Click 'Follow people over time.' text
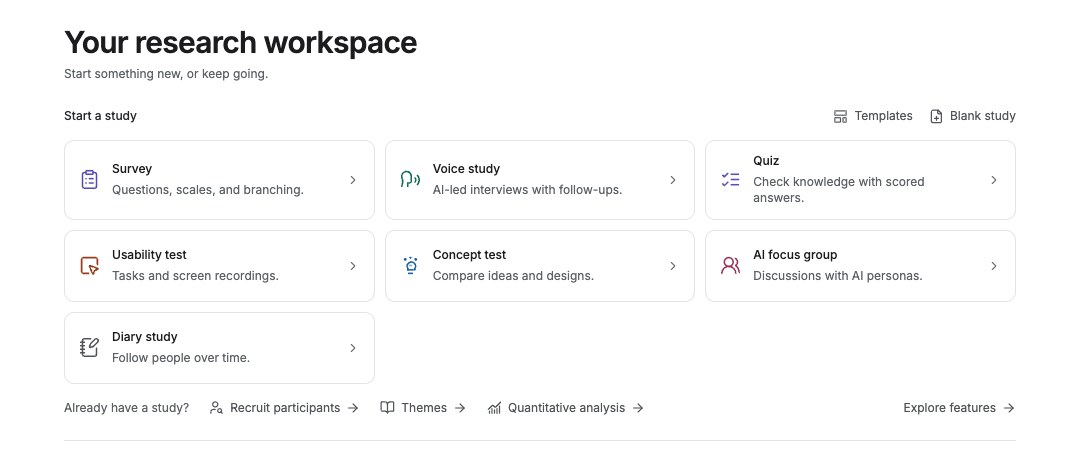 [x=181, y=358]
